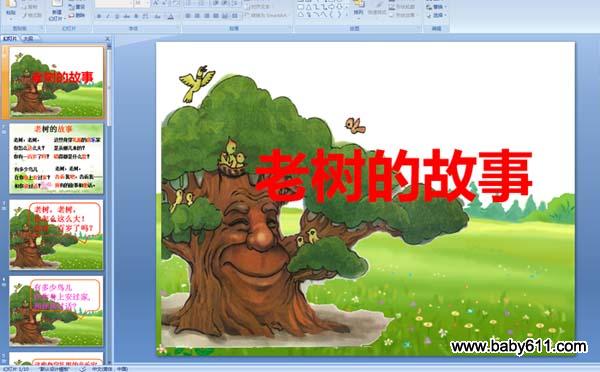Click the Replace icon in Editing group
600x372 pixels.
(437, 7)
